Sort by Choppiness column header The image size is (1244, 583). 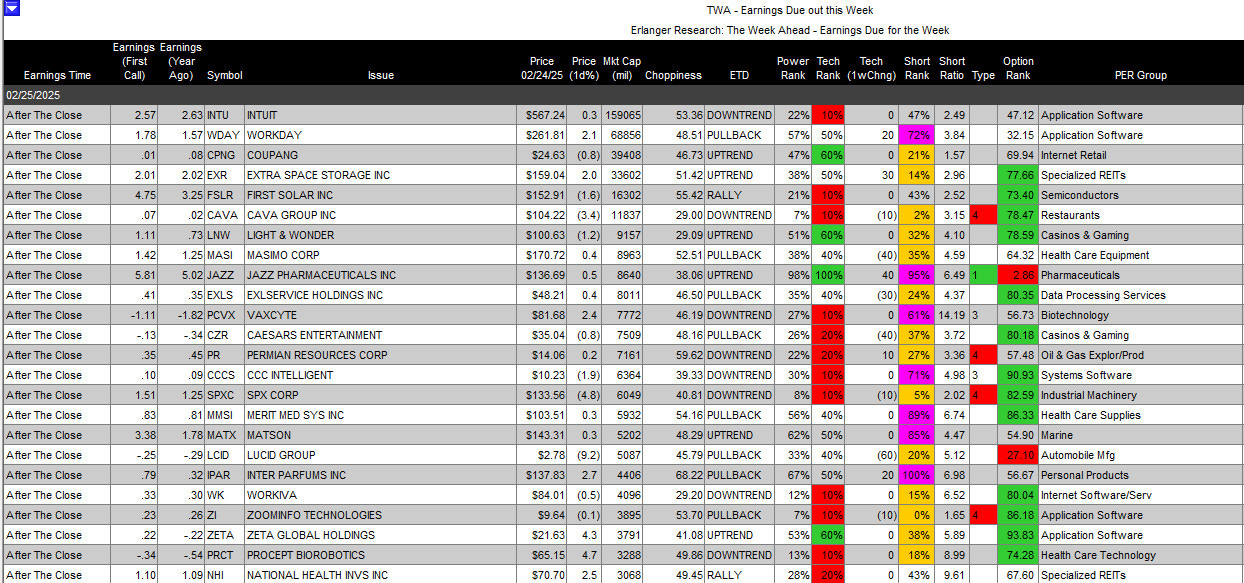(x=673, y=75)
